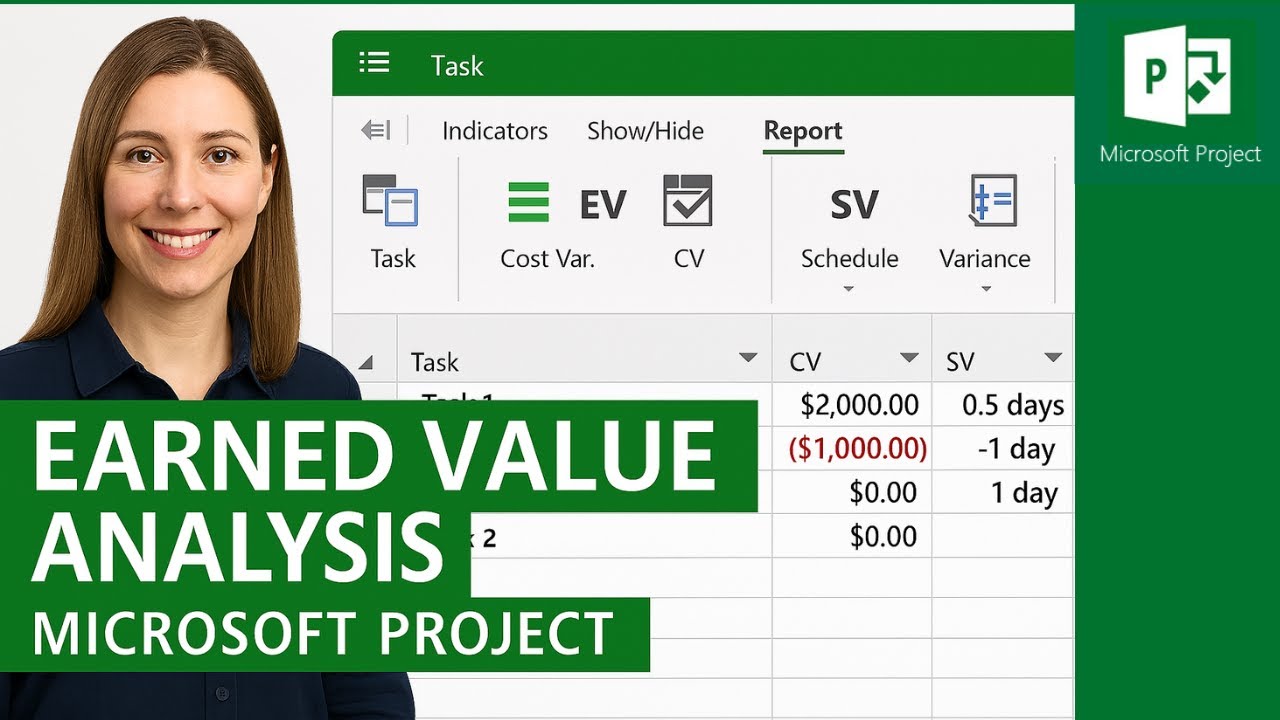Open the CV column filter dropdown
Screen dimensions: 1280x720
pyautogui.click(x=909, y=358)
